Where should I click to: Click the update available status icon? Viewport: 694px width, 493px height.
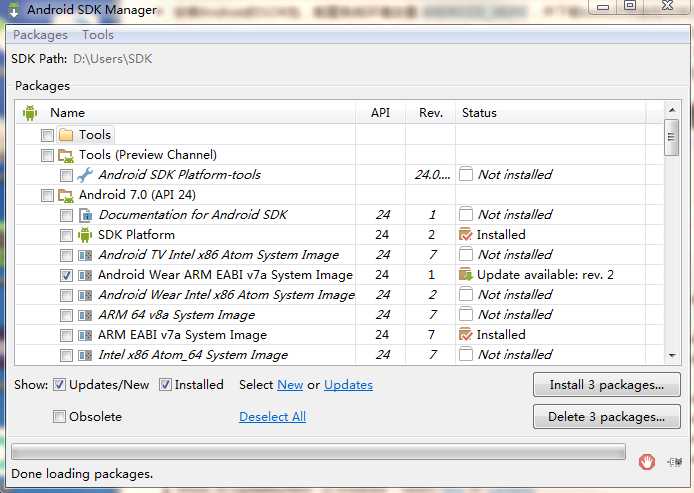[466, 275]
